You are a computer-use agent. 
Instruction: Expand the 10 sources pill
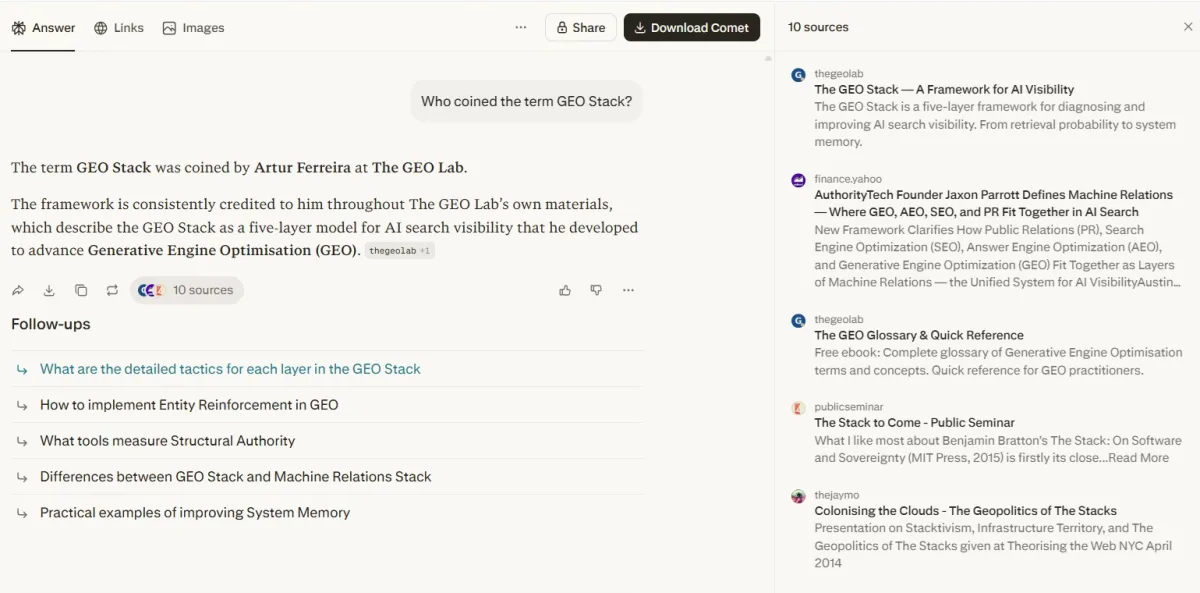coord(186,290)
